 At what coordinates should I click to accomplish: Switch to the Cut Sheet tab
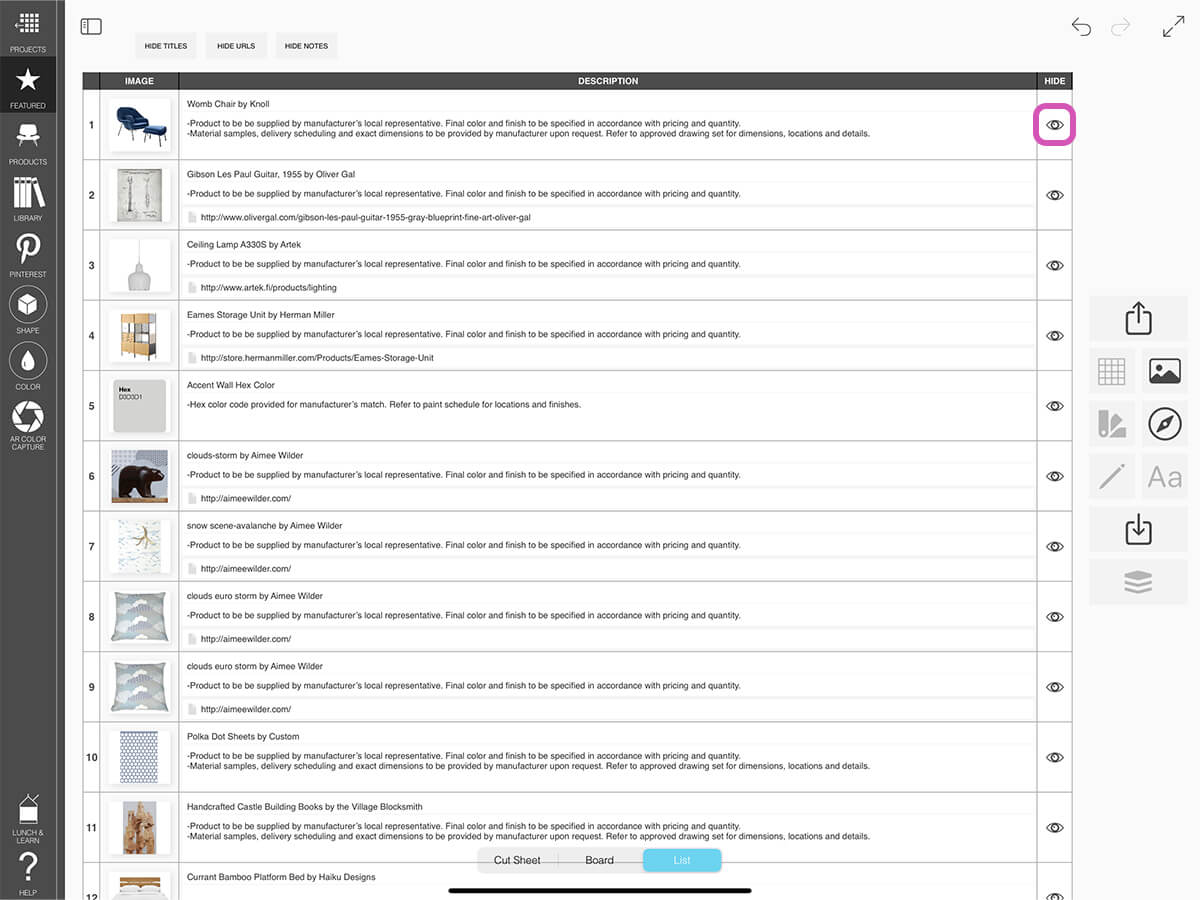tap(517, 860)
